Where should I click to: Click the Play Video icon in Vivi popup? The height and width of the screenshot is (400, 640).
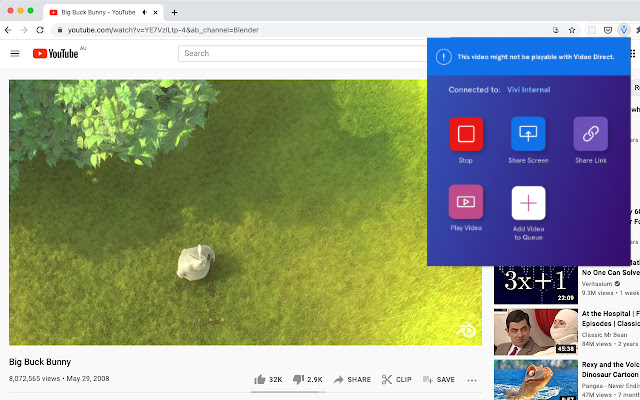[x=466, y=202]
